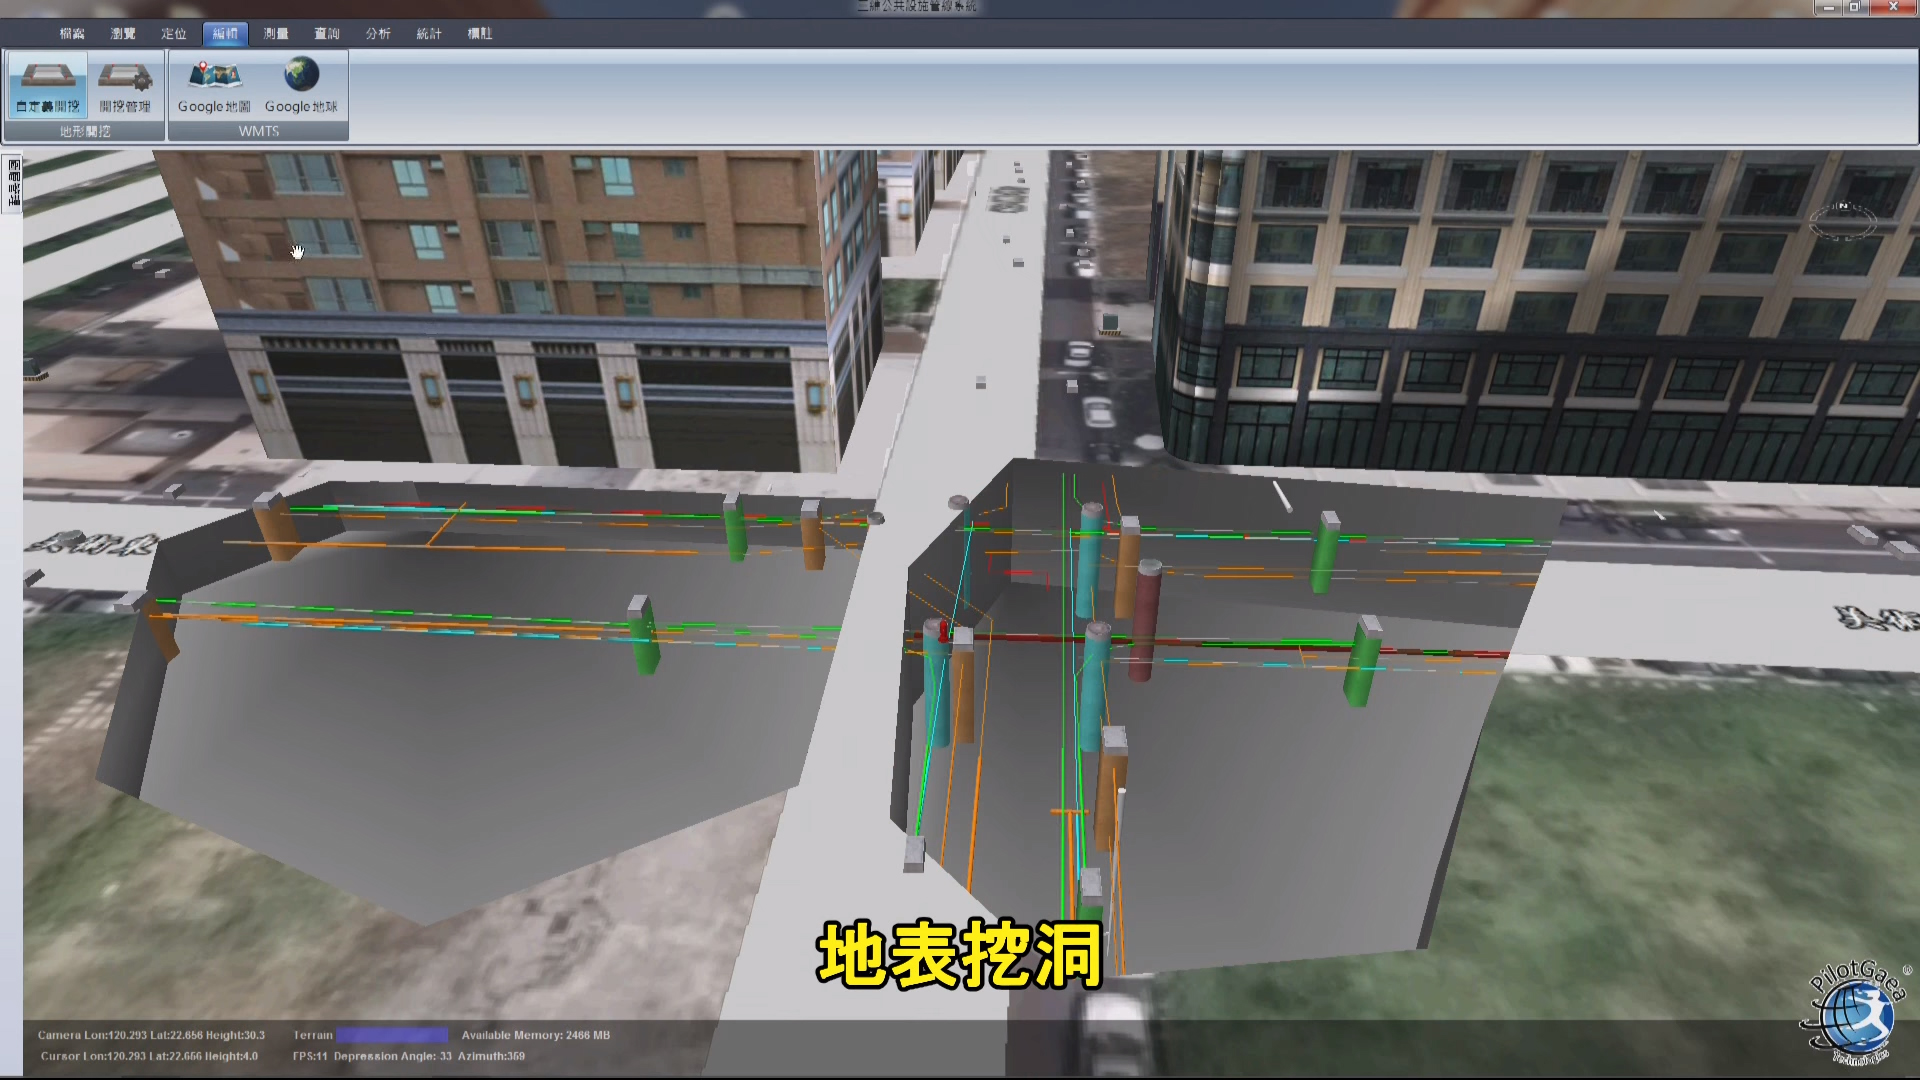
Task: Select the 自定義開挖 custom excavation tool
Action: (48, 86)
